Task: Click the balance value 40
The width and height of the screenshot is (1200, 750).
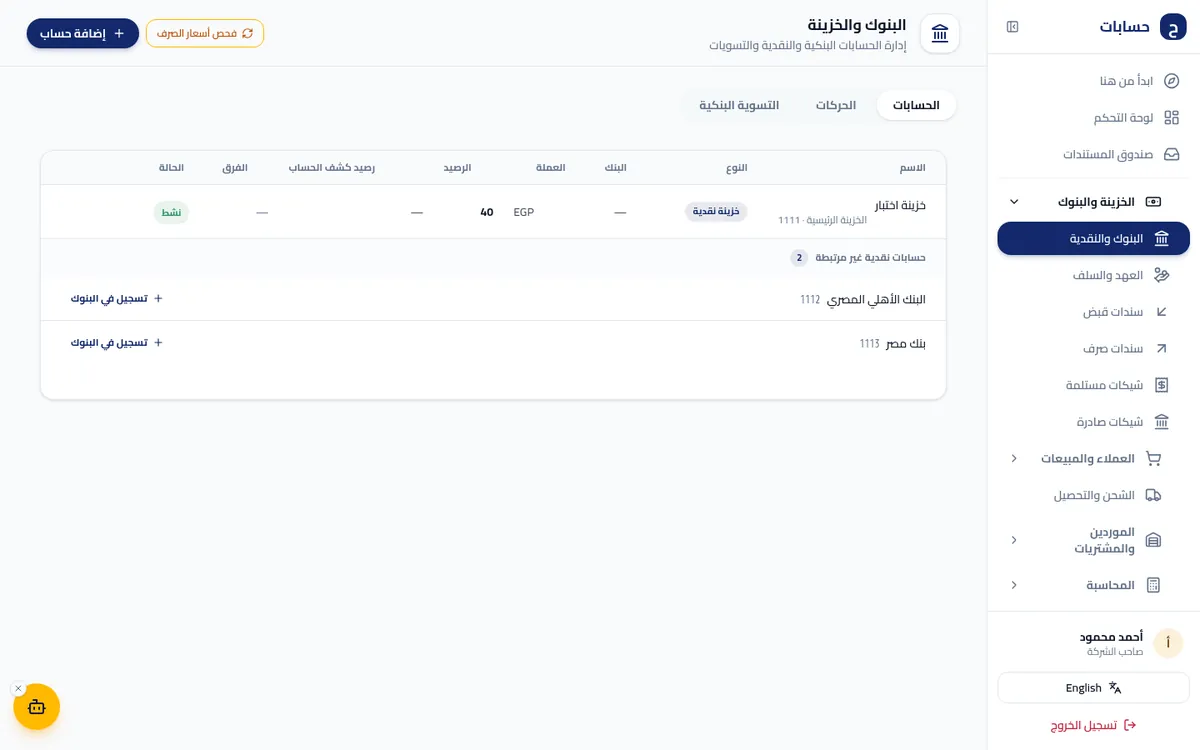Action: pos(487,212)
